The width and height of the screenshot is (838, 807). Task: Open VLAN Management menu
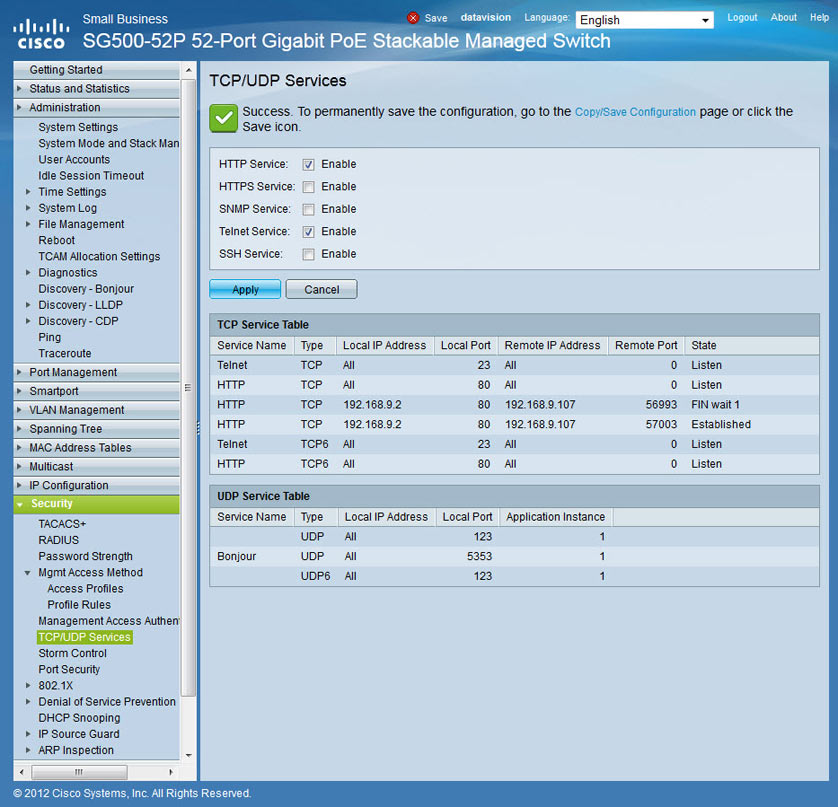[x=96, y=410]
